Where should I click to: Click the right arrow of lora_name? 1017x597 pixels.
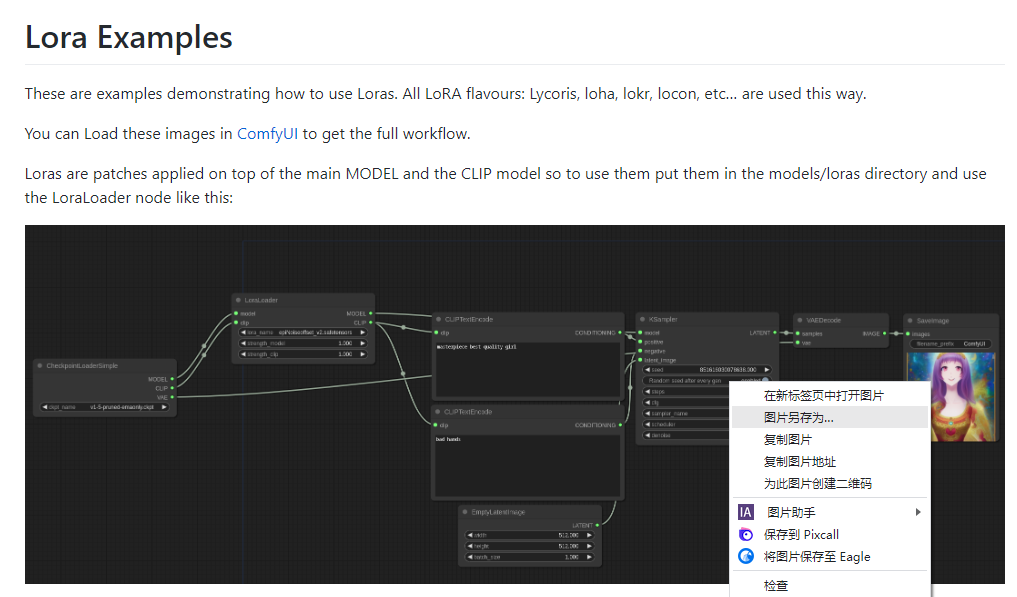363,332
